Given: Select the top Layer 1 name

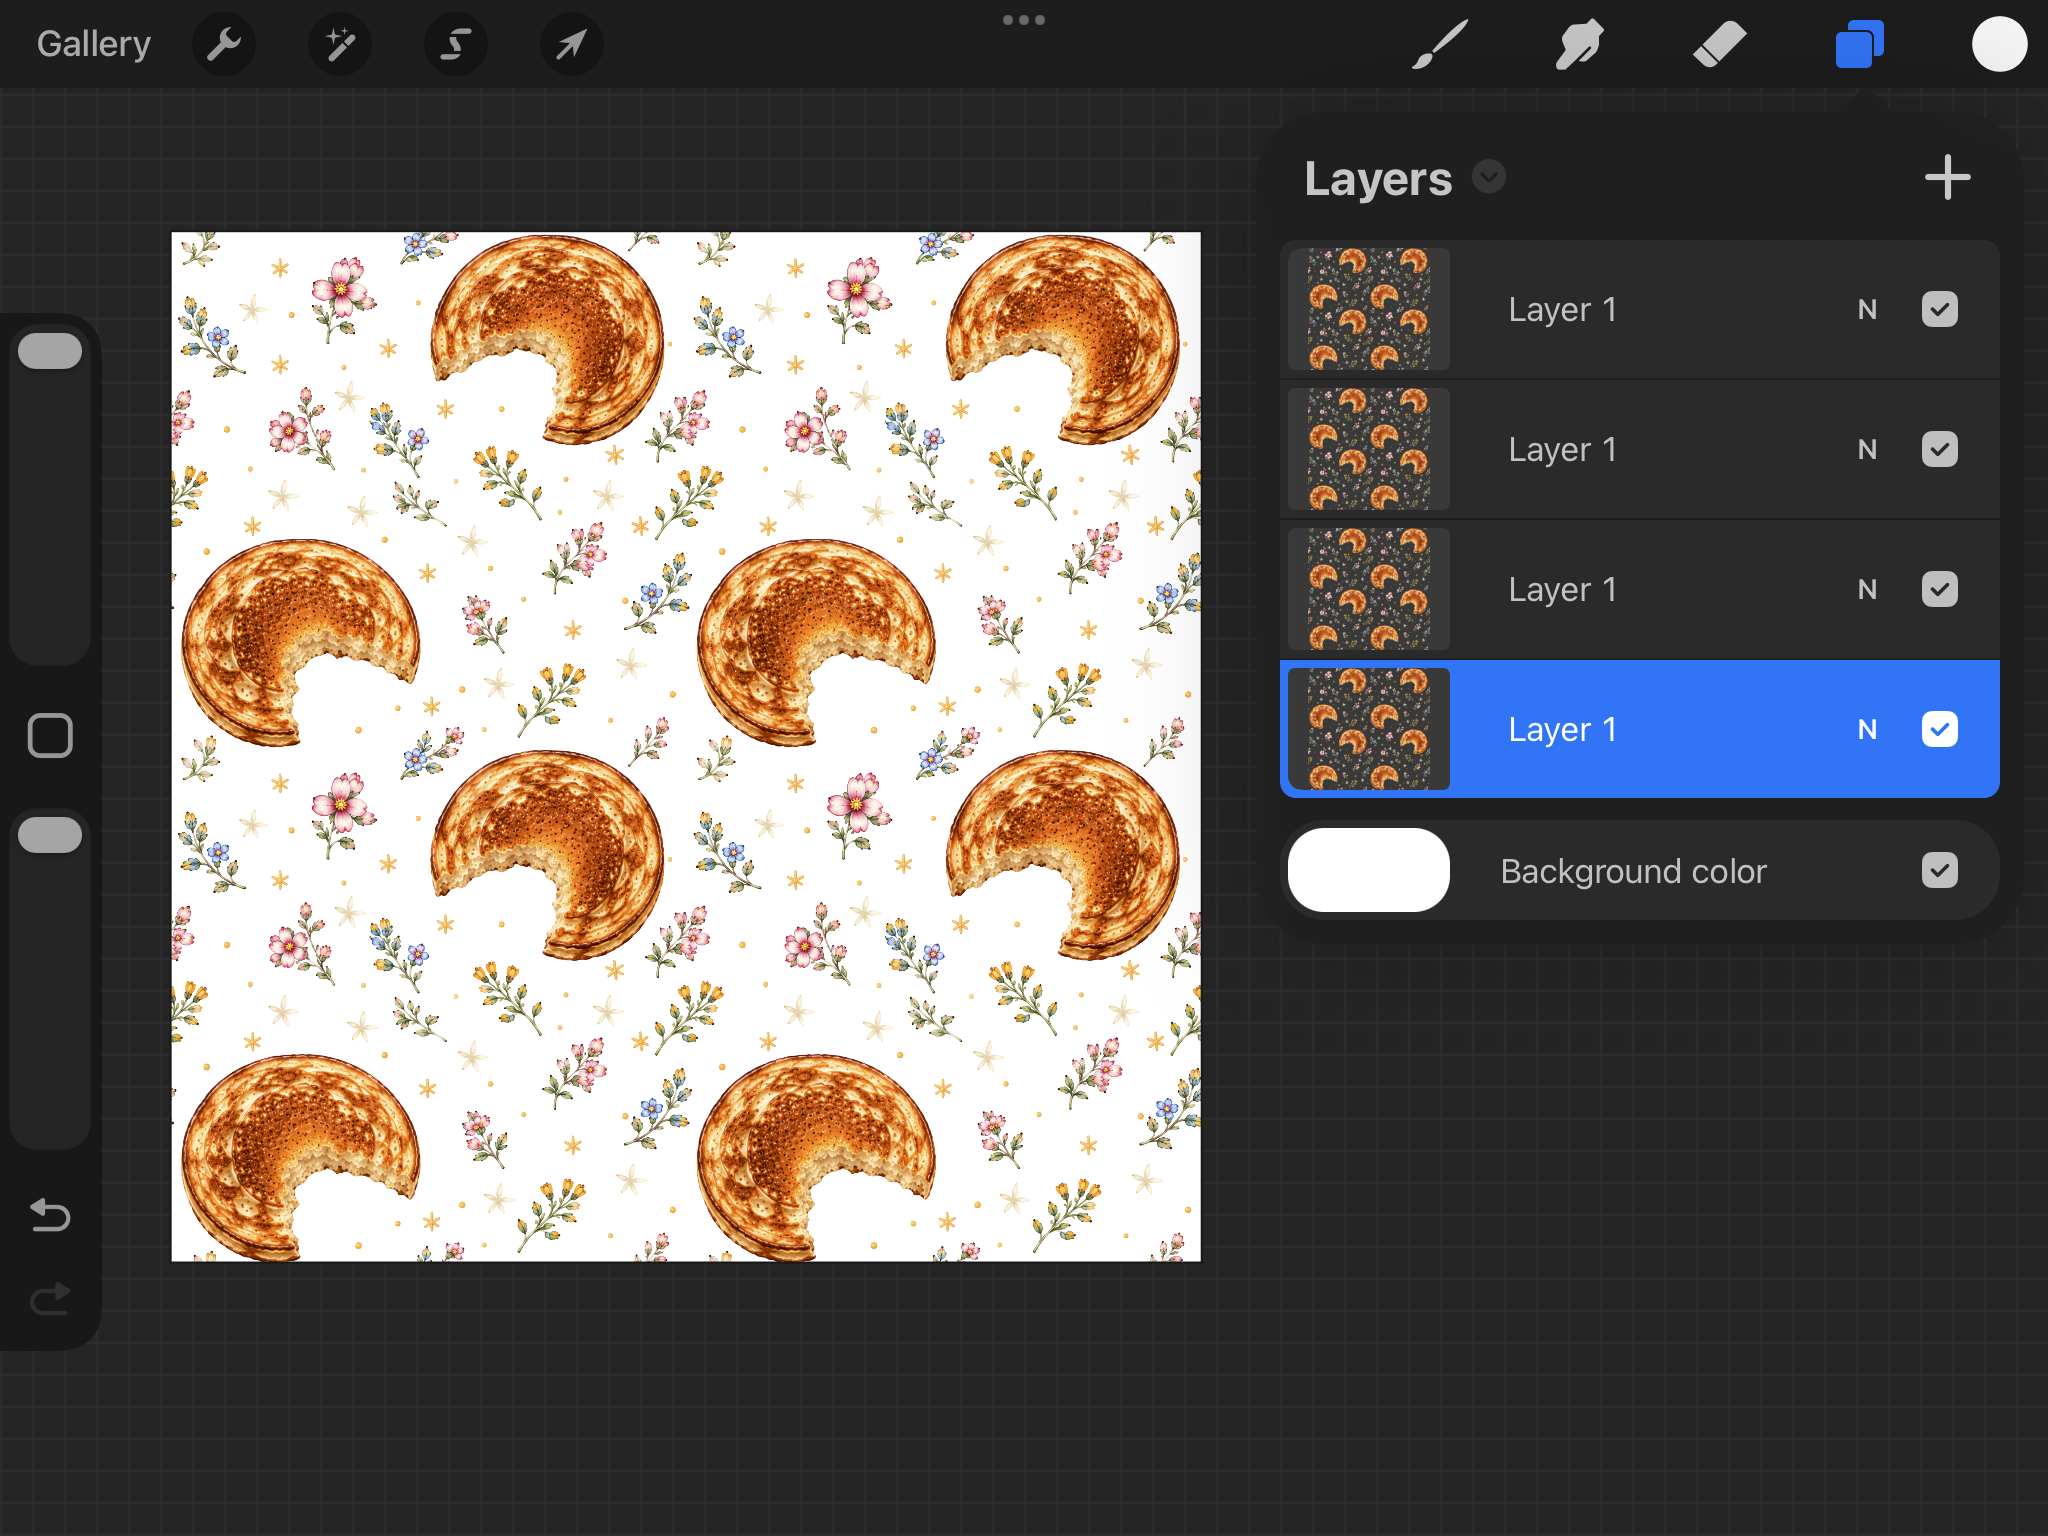Looking at the screenshot, I should point(1562,310).
